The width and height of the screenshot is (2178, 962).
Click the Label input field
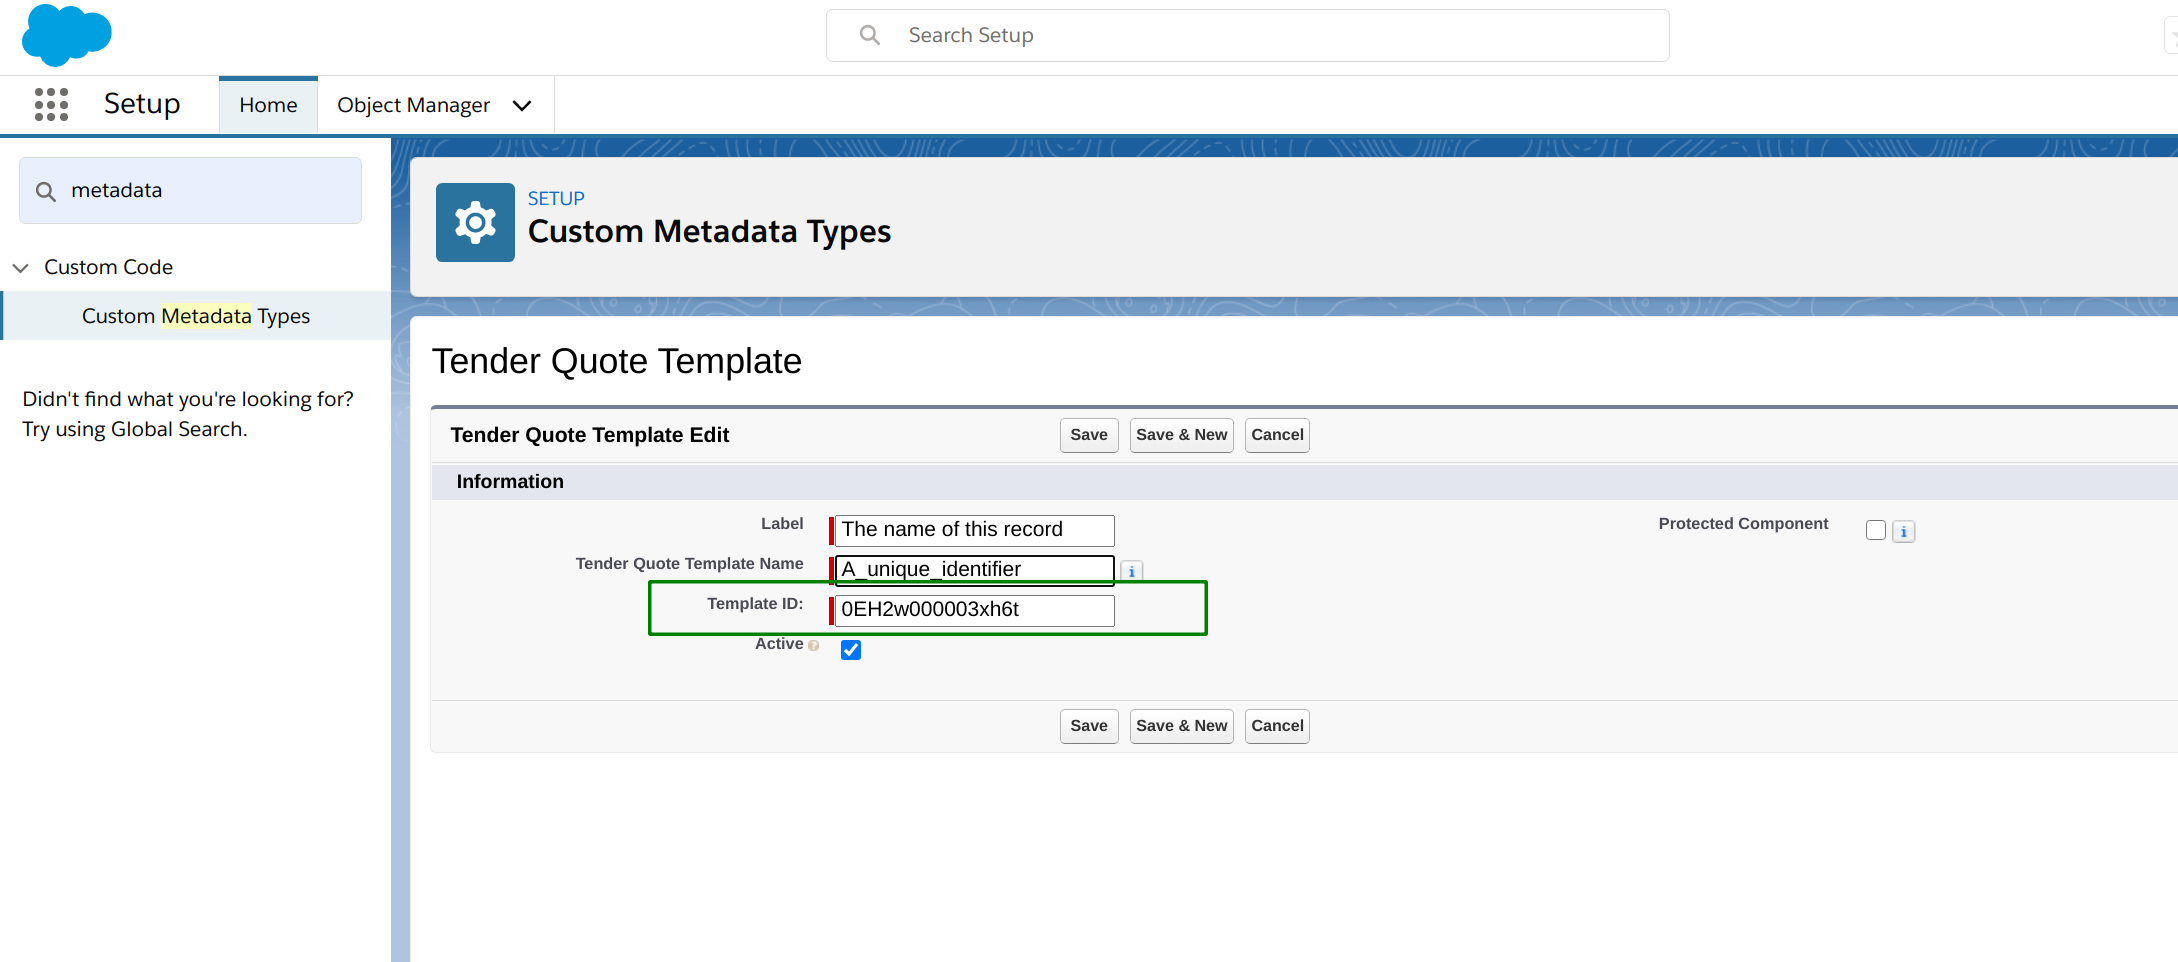click(x=974, y=530)
